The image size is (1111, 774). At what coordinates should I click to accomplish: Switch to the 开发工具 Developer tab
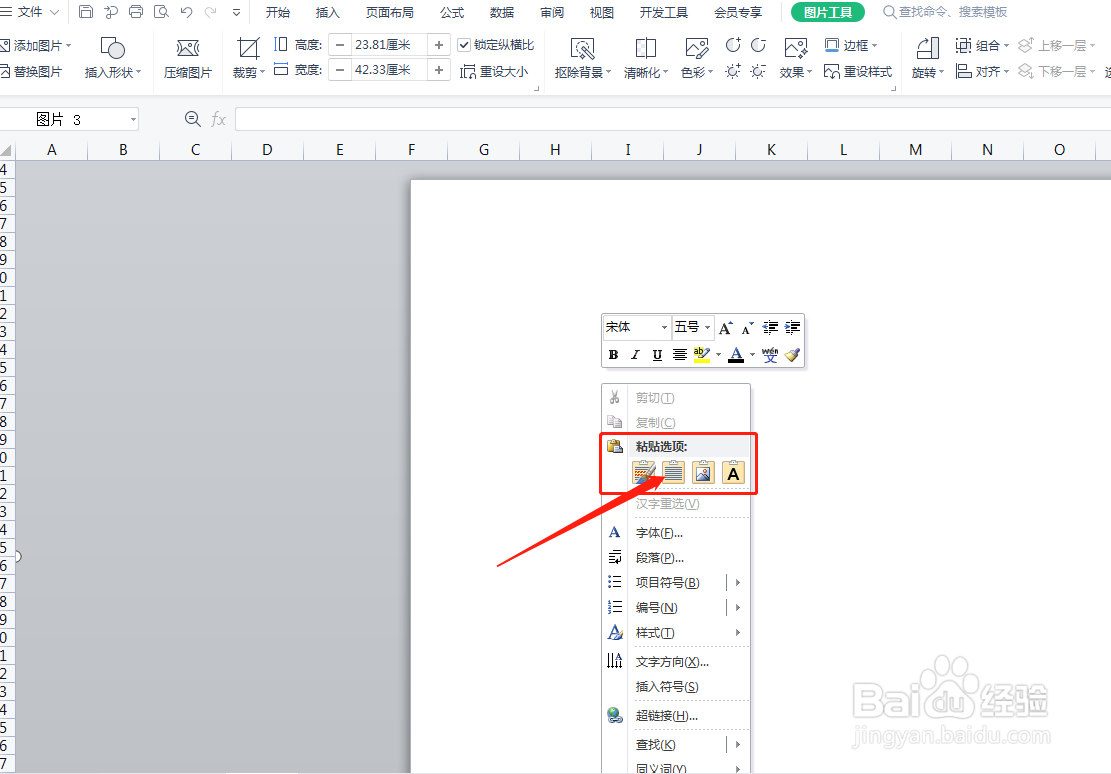pyautogui.click(x=663, y=12)
